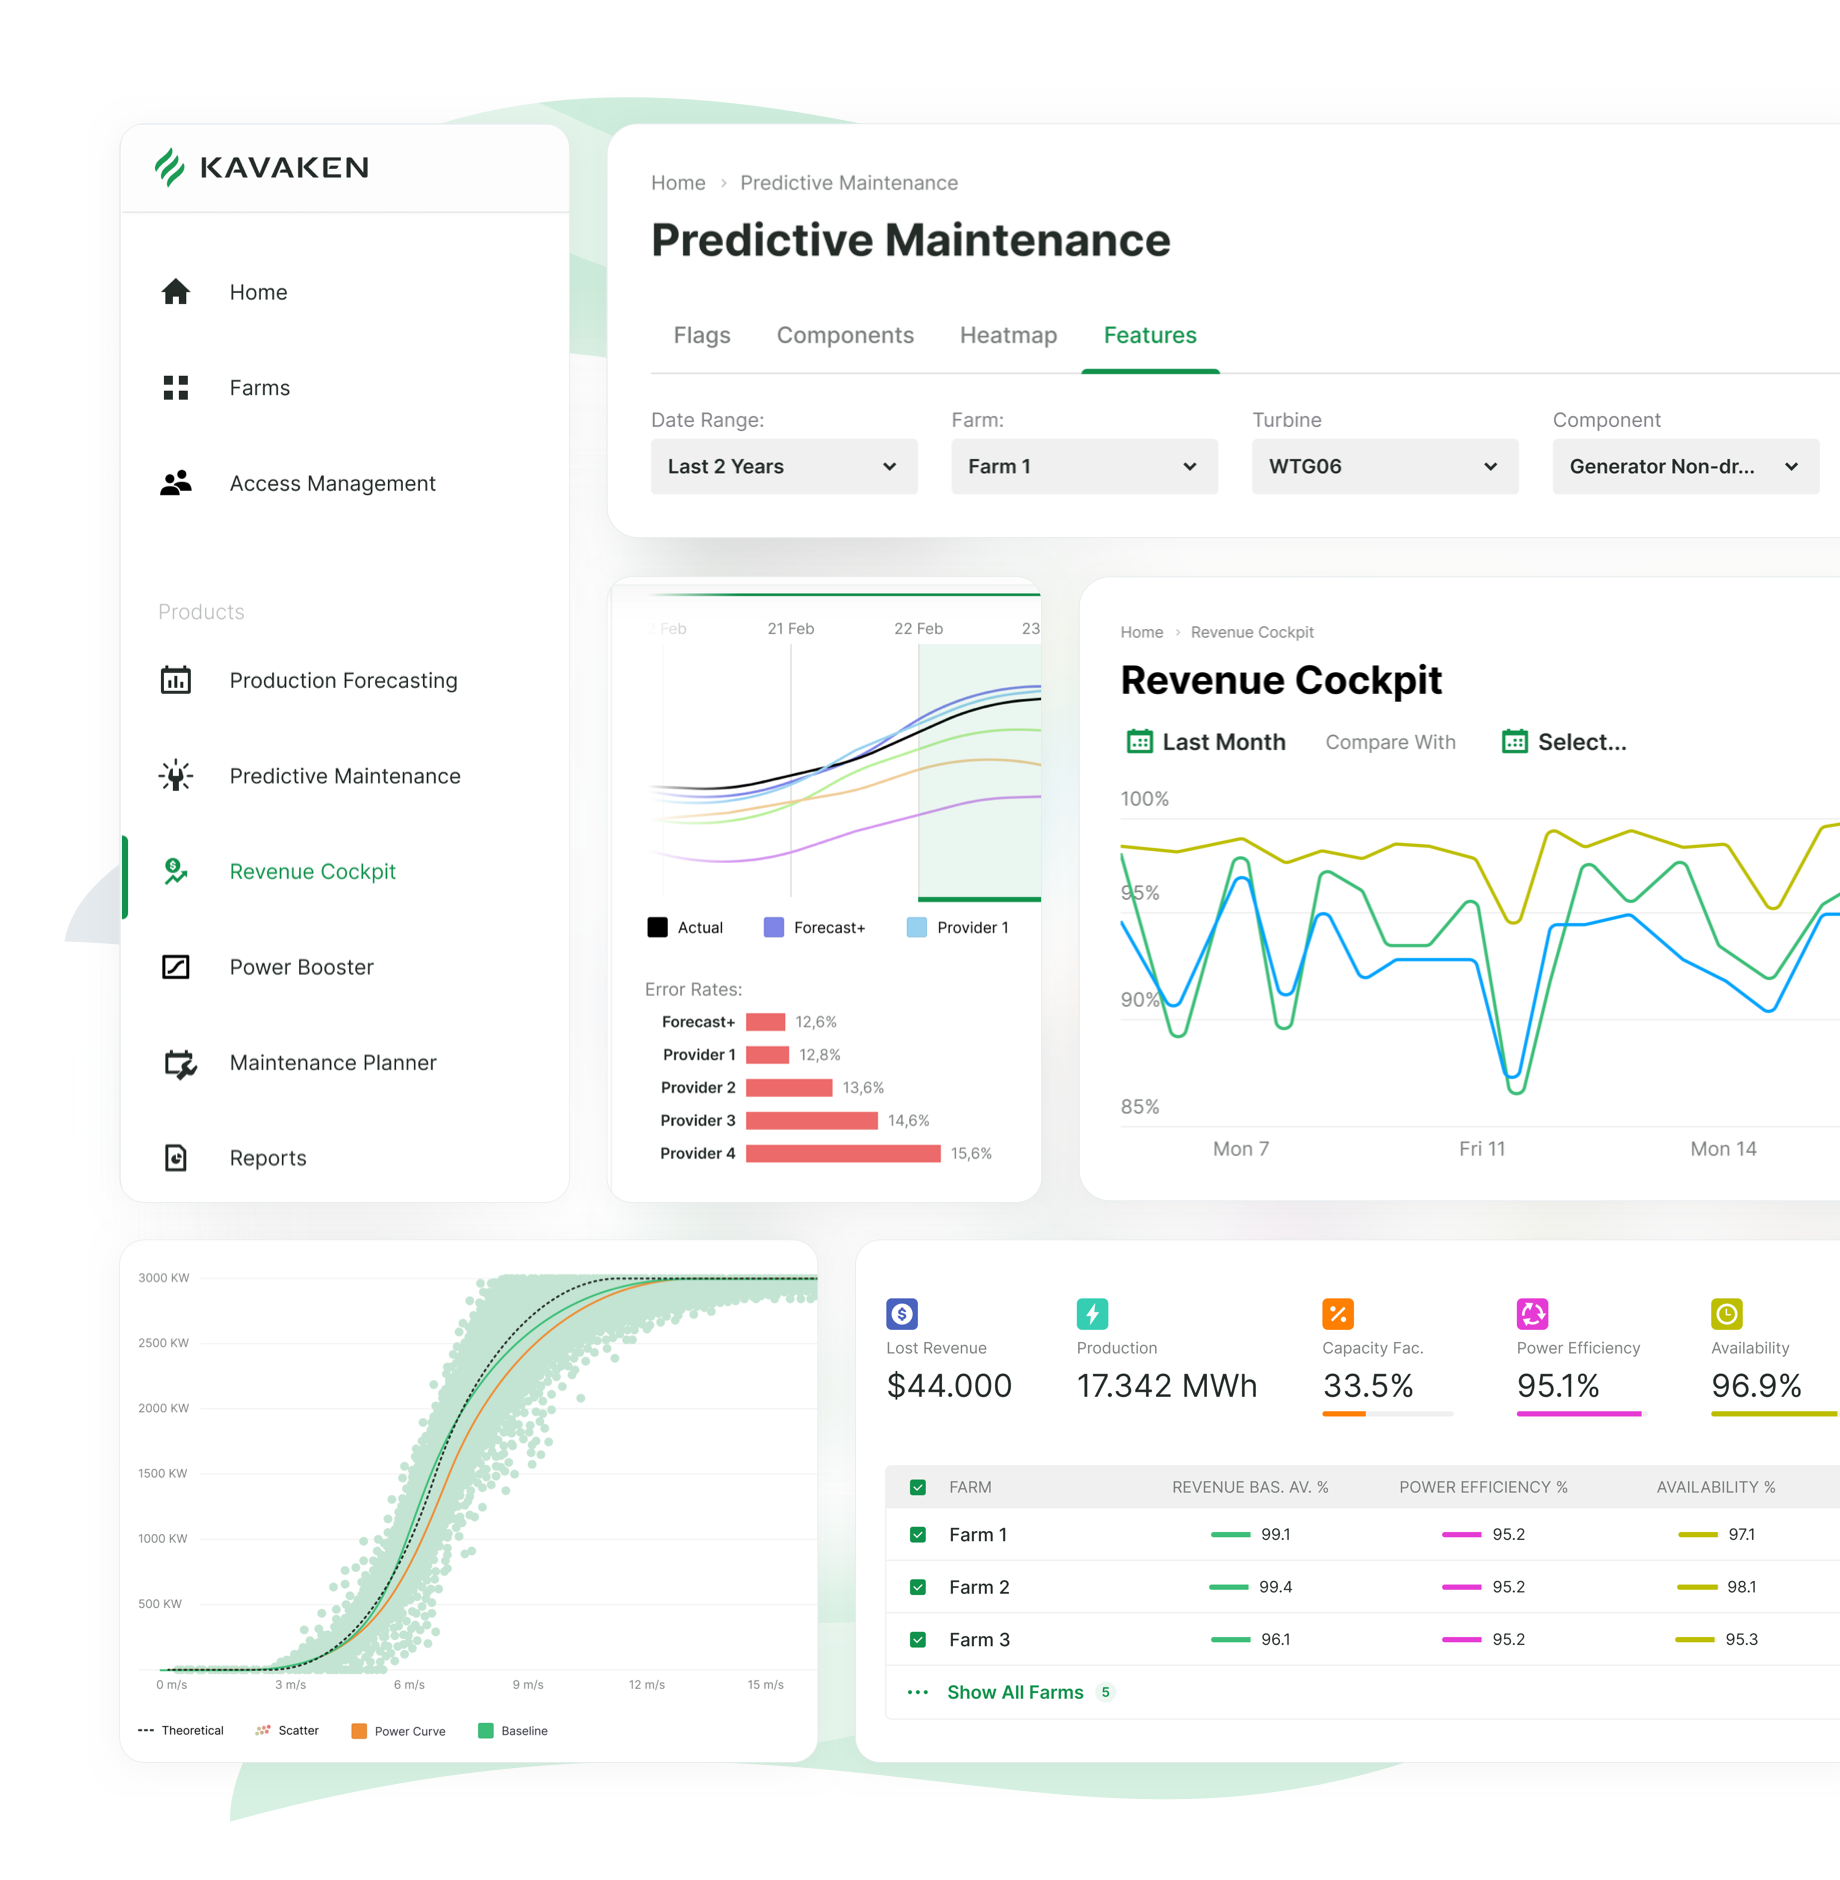Go to Farms grid icon

pyautogui.click(x=176, y=388)
